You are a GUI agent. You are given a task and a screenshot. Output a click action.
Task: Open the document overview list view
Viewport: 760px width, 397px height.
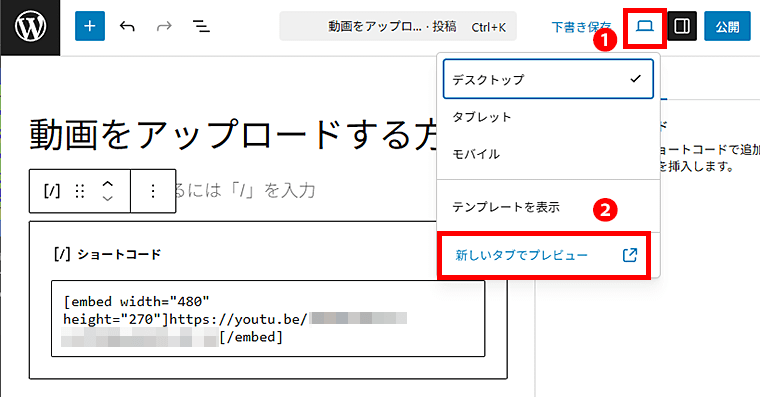[x=201, y=26]
